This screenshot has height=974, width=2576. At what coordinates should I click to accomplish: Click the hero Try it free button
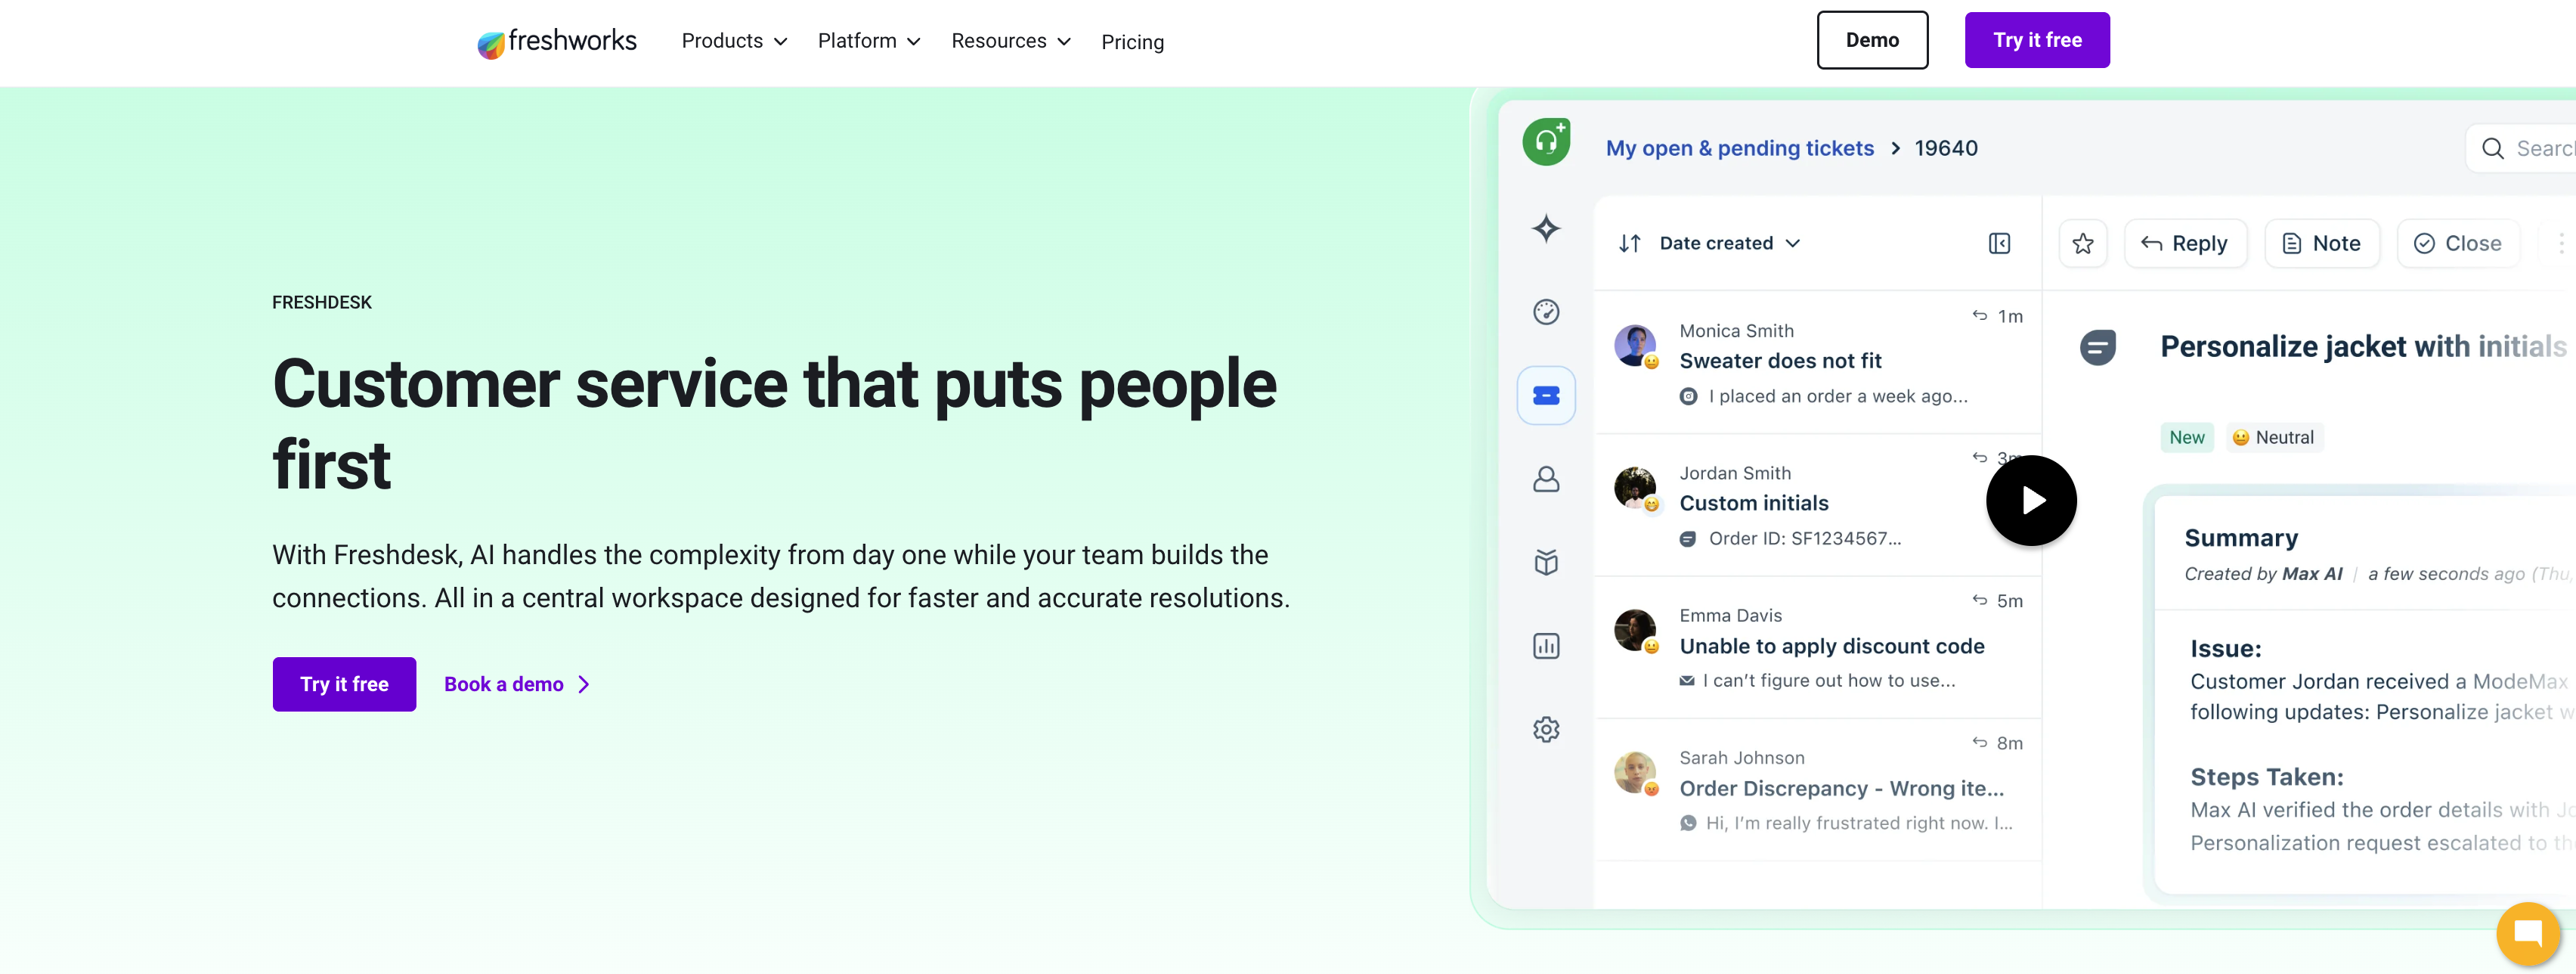click(344, 684)
